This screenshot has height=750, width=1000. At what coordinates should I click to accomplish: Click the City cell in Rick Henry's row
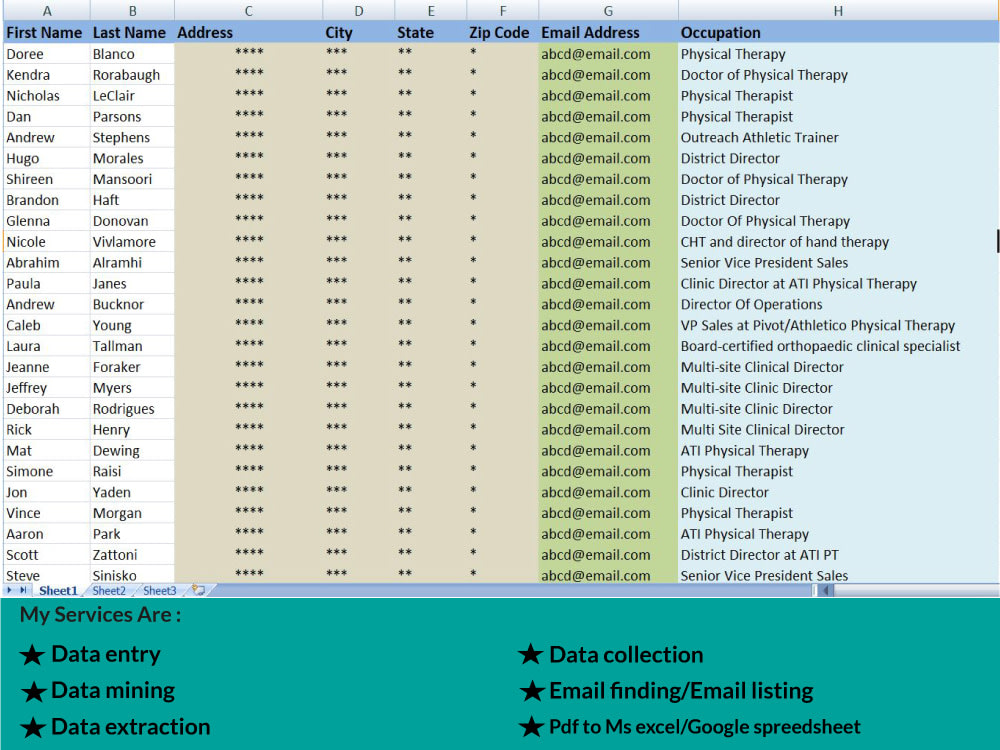(359, 430)
